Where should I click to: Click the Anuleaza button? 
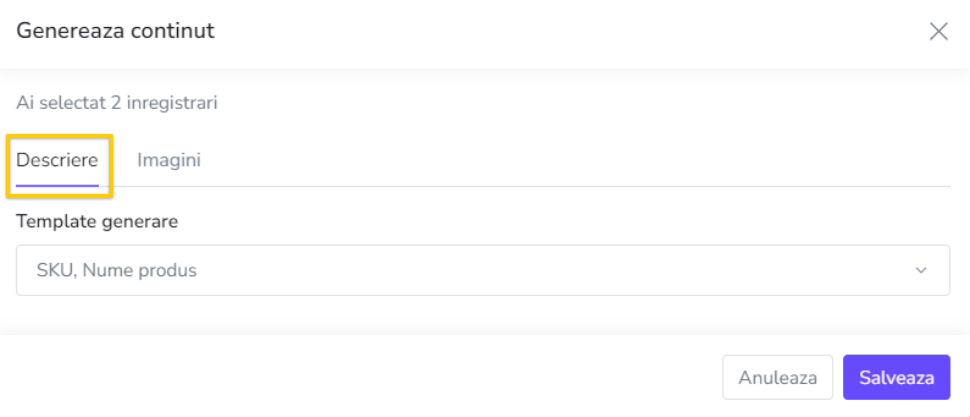point(778,377)
